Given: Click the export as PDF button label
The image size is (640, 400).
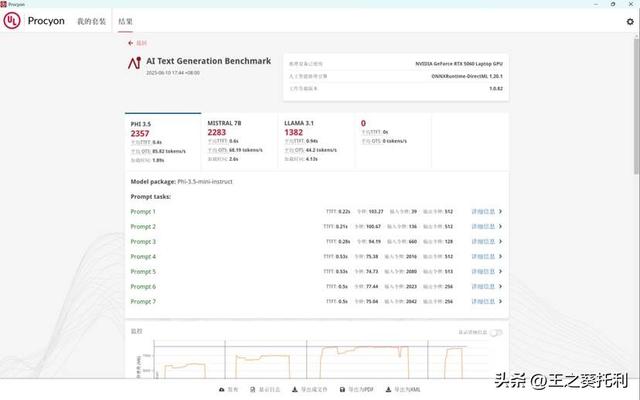Looking at the screenshot, I should click(x=361, y=390).
